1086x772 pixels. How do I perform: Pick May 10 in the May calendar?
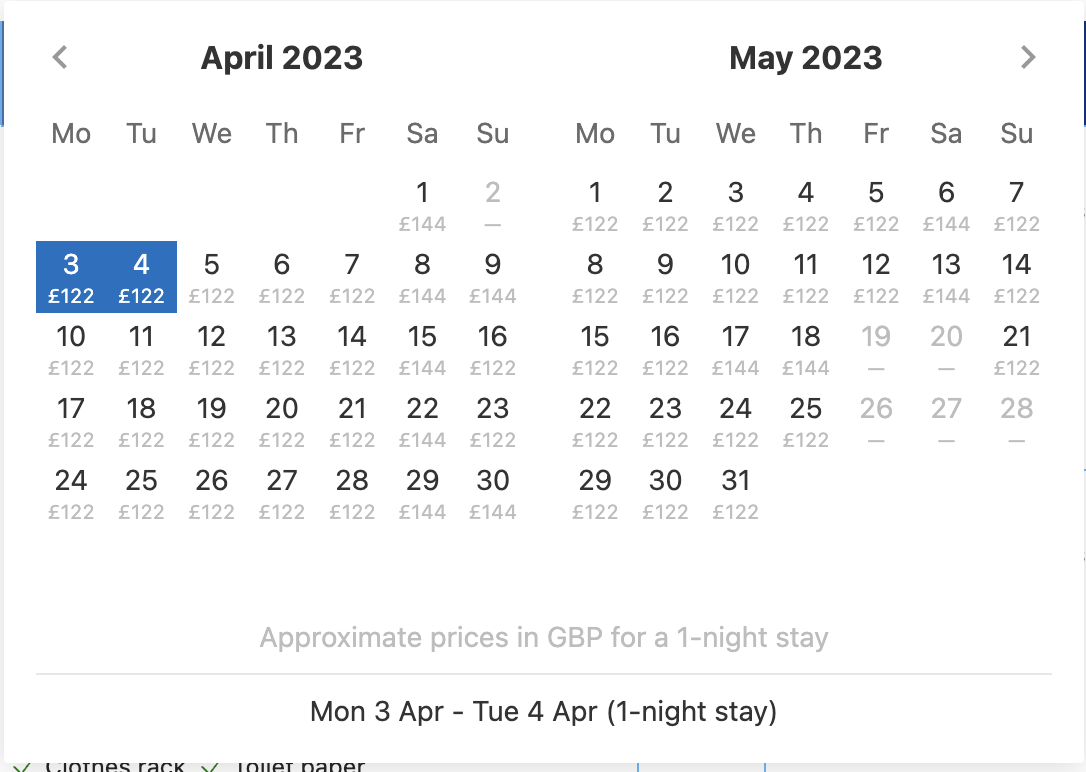[736, 277]
